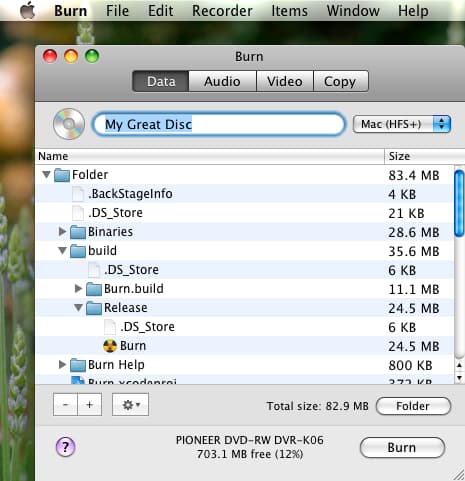Expand the Binaries folder triangle

pyautogui.click(x=62, y=231)
